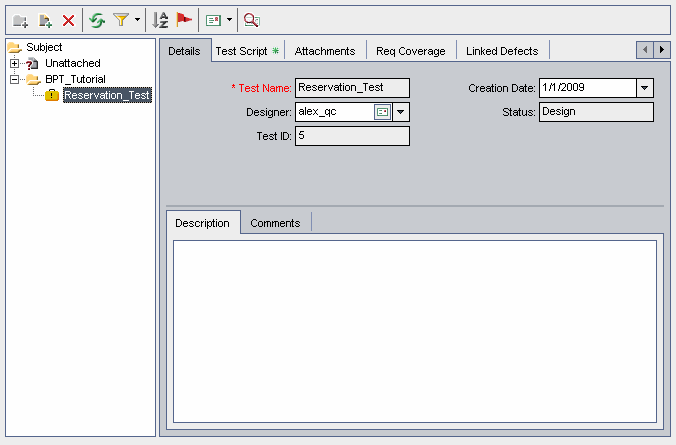Click the Sort A-Z icon

(x=160, y=20)
